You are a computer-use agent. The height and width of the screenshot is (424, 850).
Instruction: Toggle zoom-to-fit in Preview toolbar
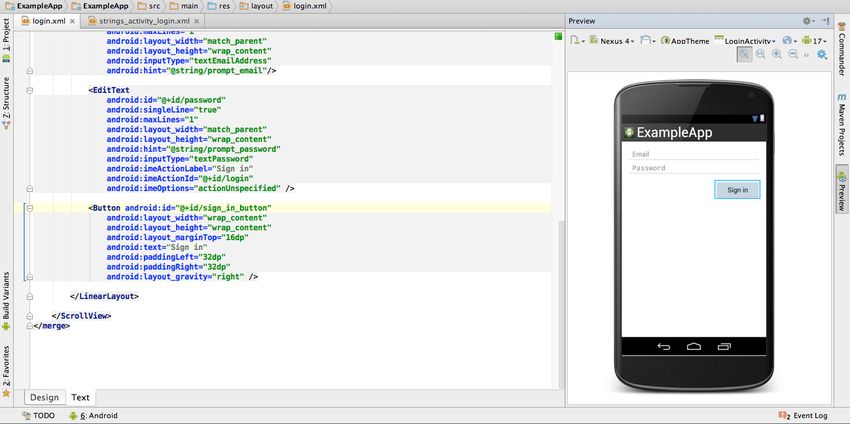[x=744, y=54]
